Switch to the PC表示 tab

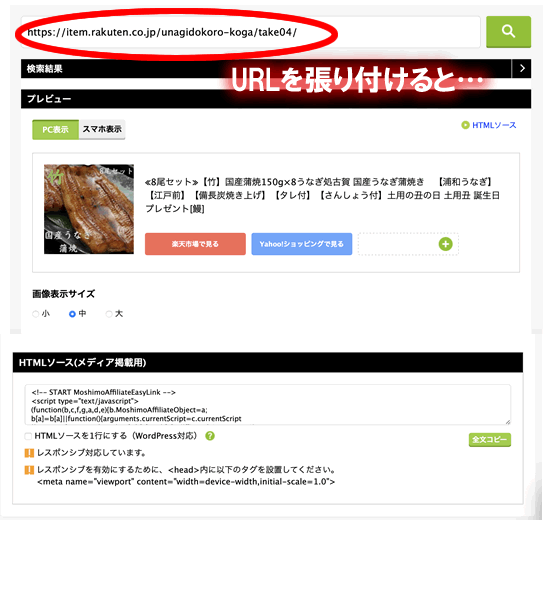55,130
